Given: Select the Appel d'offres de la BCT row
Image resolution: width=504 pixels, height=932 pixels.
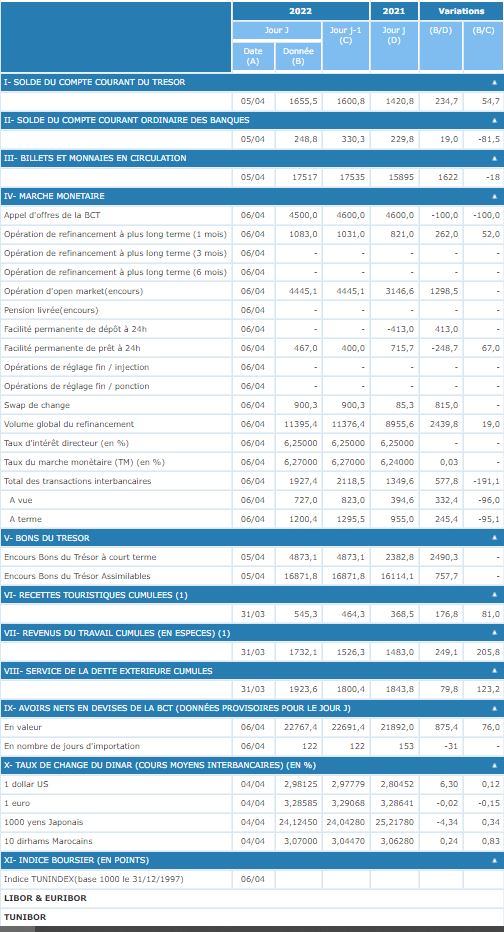Looking at the screenshot, I should (x=252, y=215).
